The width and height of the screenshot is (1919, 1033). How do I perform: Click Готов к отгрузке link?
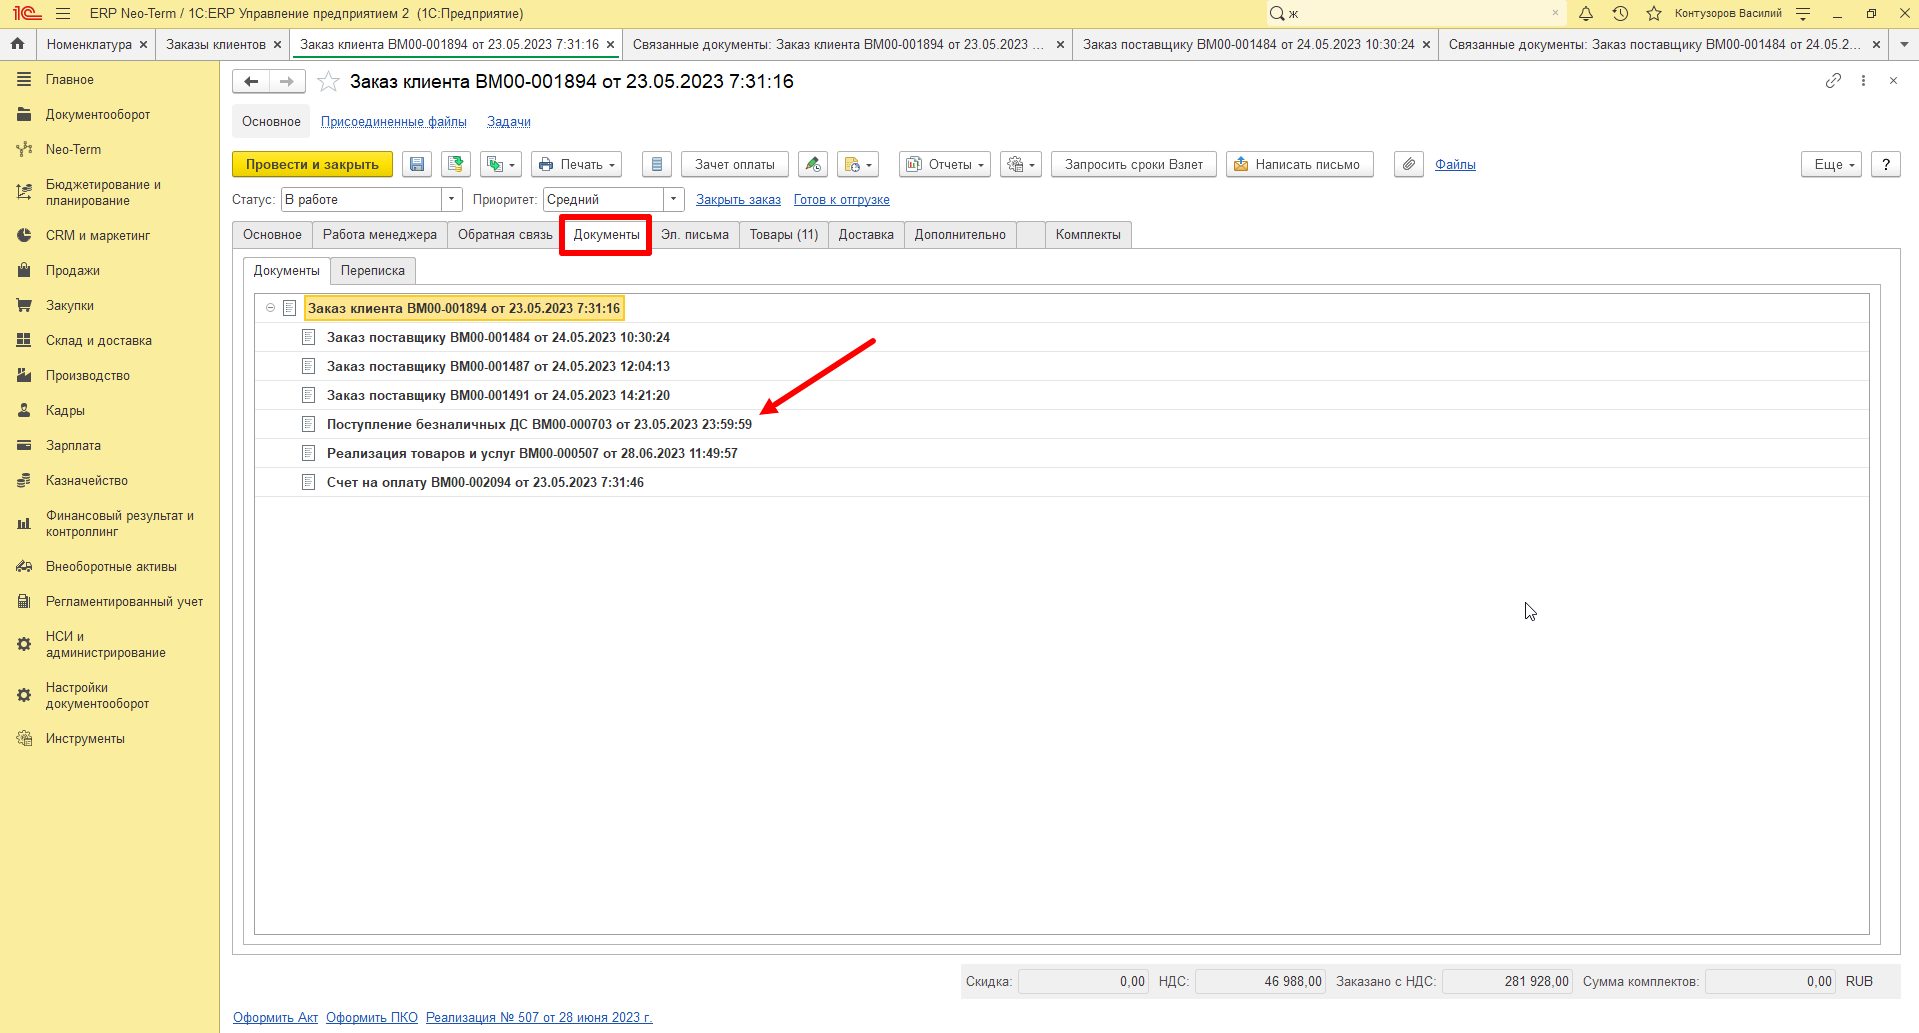point(842,200)
